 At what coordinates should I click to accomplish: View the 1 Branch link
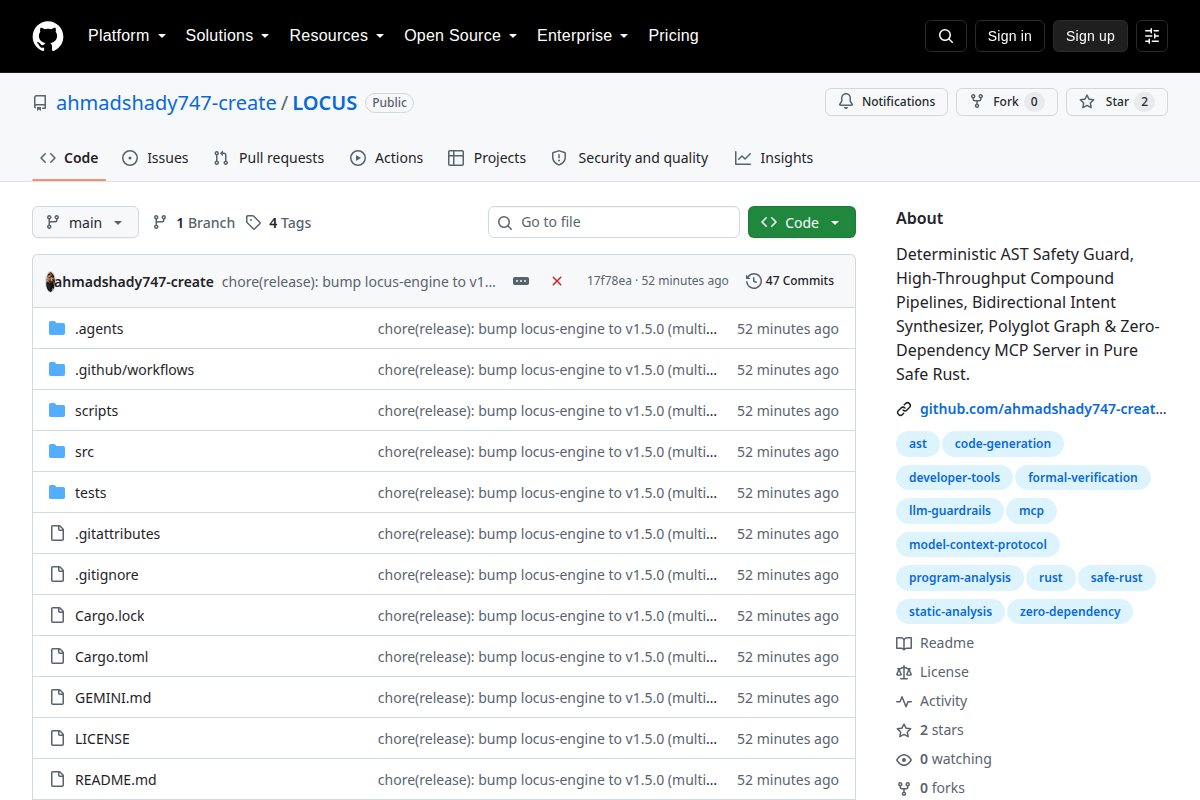[194, 223]
